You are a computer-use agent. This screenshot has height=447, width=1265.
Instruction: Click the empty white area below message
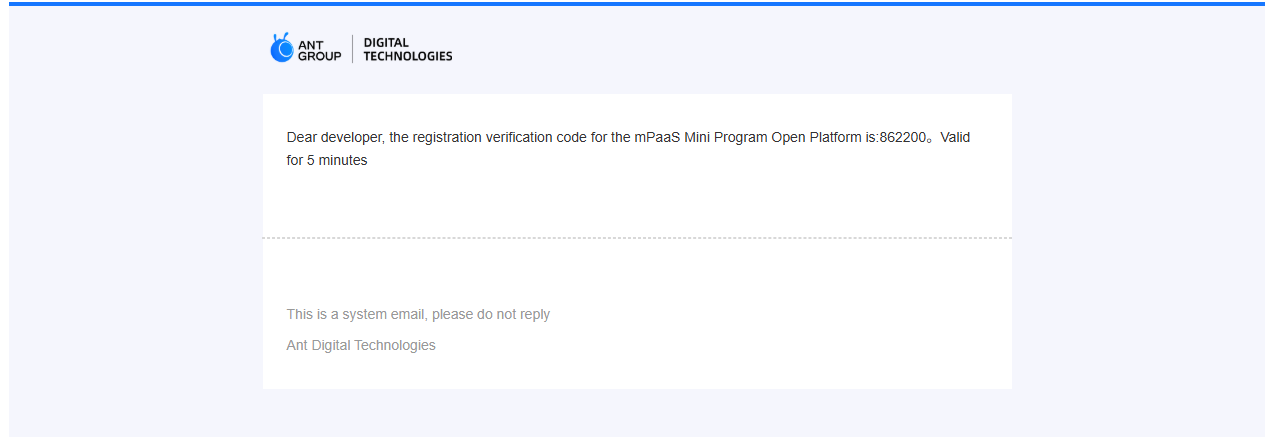click(637, 200)
